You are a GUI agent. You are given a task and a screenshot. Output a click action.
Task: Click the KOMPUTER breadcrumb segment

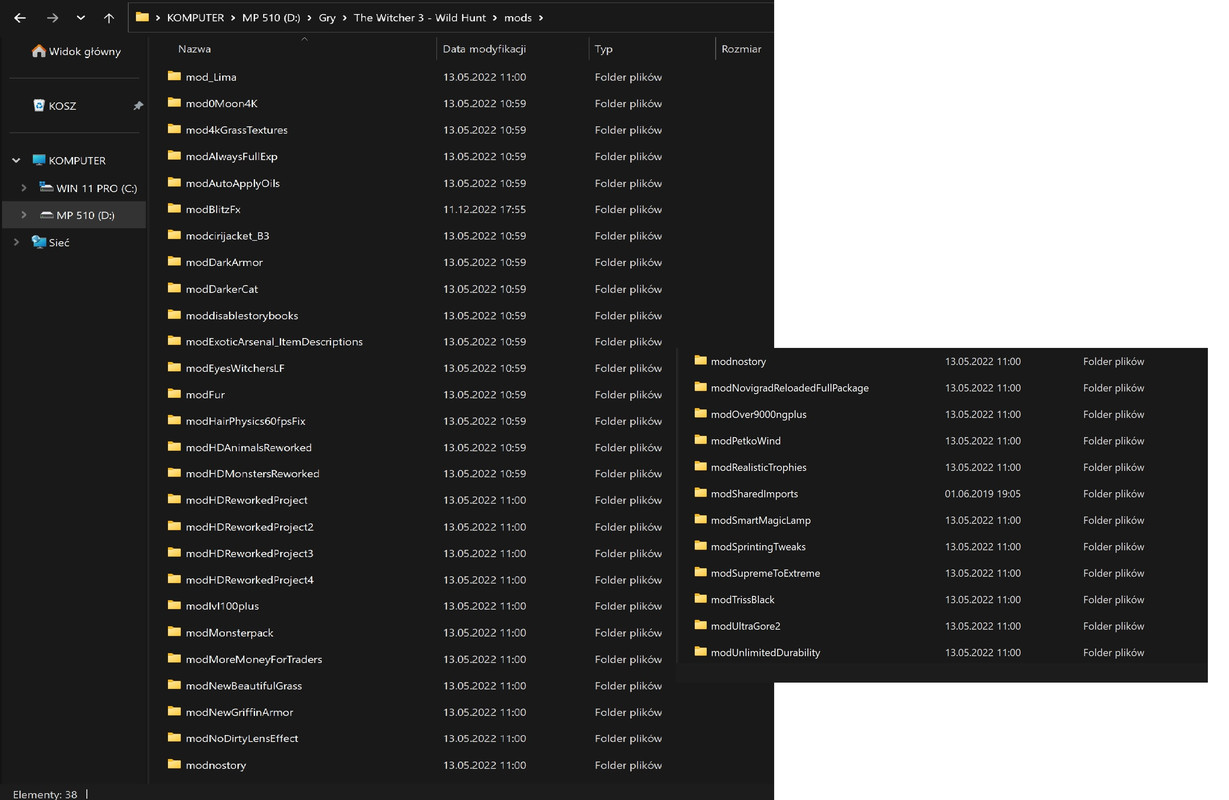195,18
